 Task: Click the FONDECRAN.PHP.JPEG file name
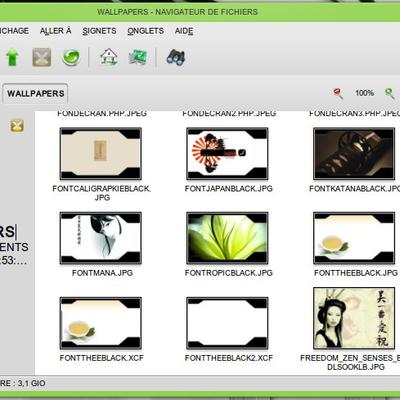102,113
